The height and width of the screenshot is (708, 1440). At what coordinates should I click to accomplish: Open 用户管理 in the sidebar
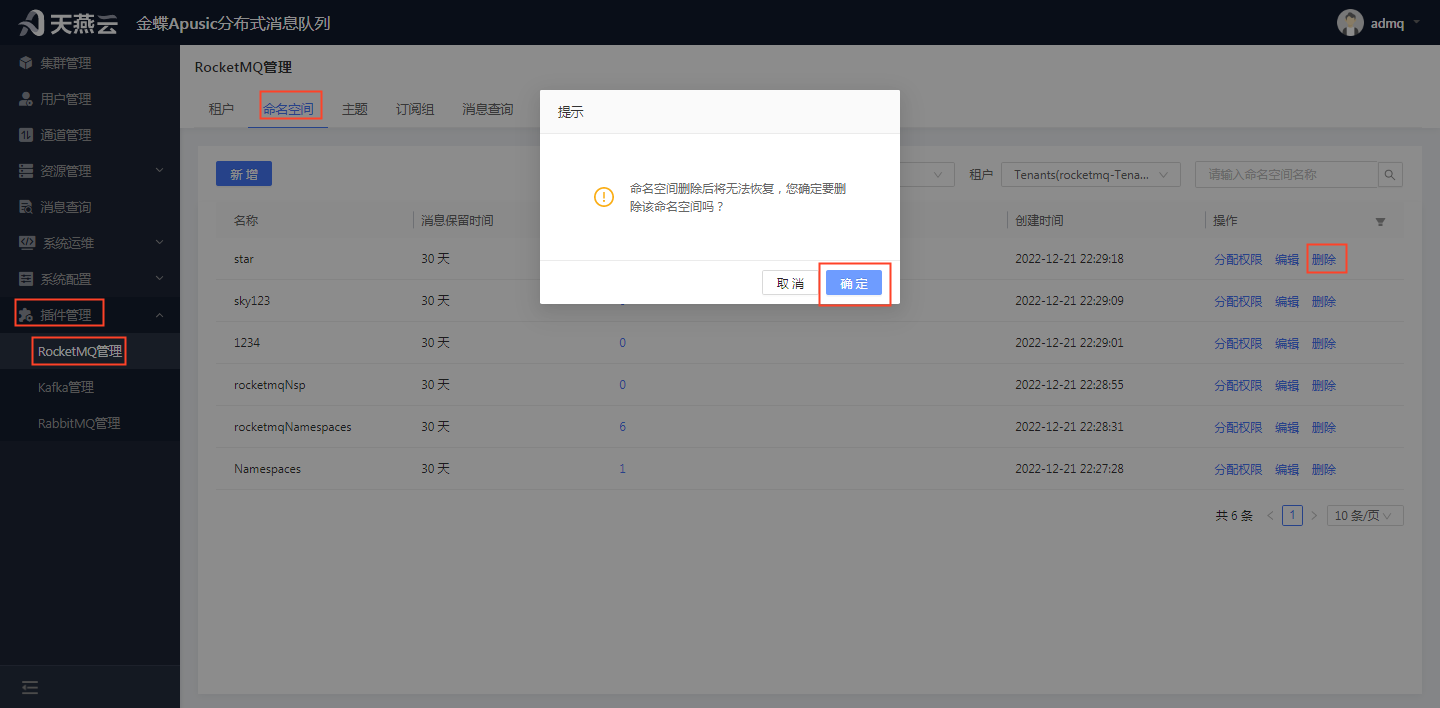(65, 99)
